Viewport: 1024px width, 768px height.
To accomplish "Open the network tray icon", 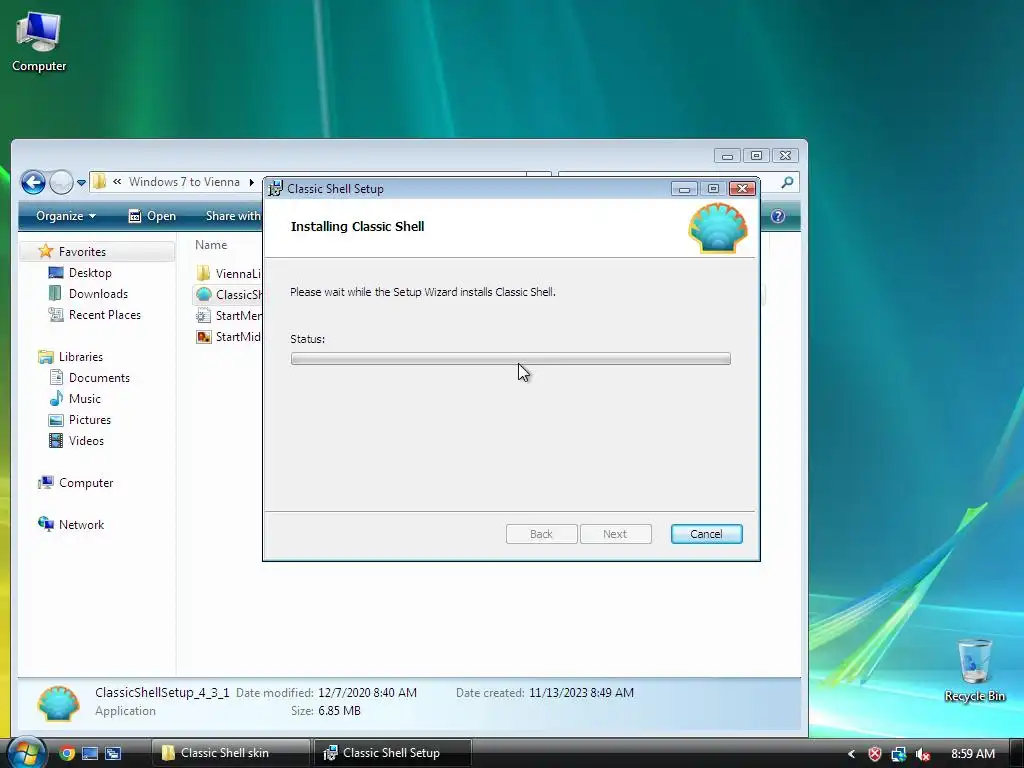I will click(899, 754).
